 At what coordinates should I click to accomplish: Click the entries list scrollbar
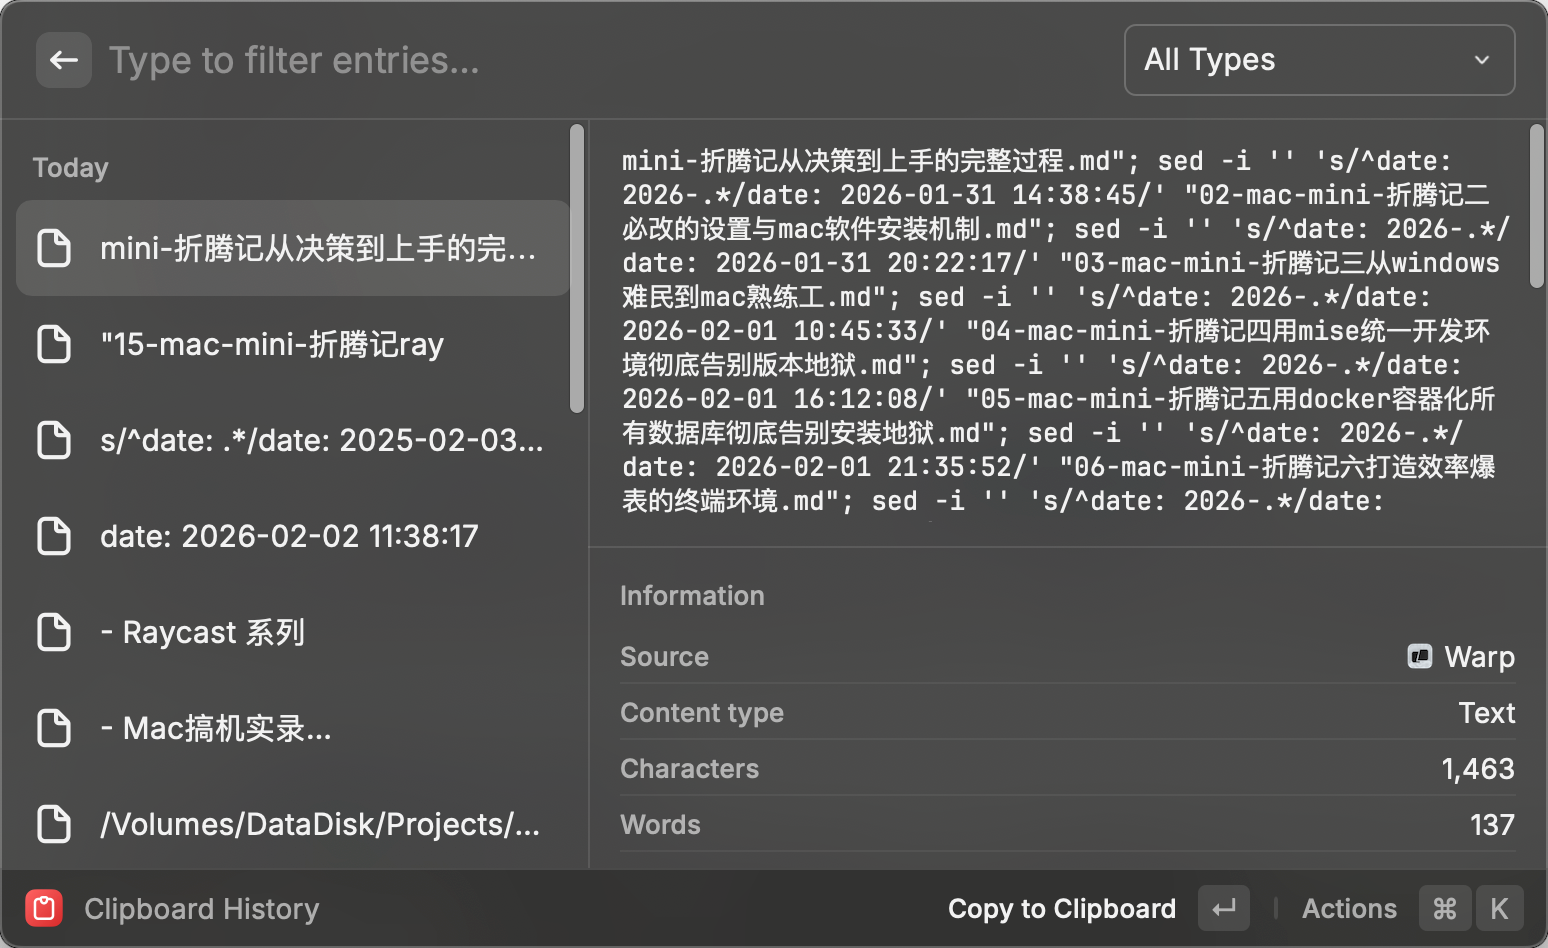click(576, 268)
